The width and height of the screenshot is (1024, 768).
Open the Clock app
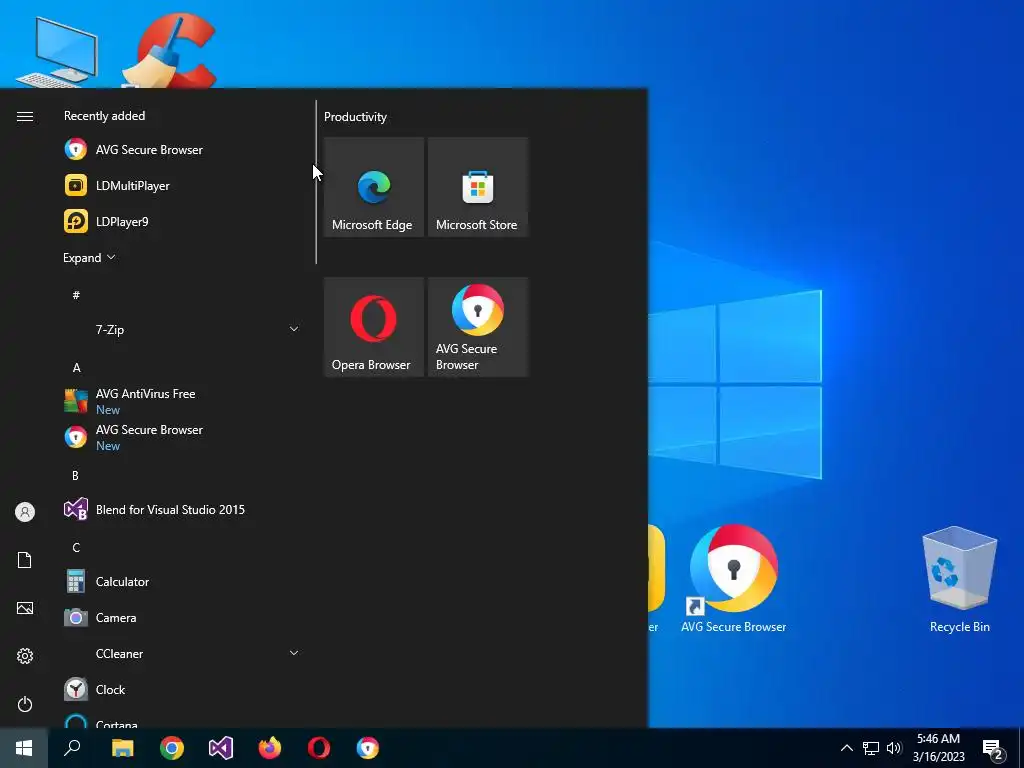pyautogui.click(x=183, y=690)
